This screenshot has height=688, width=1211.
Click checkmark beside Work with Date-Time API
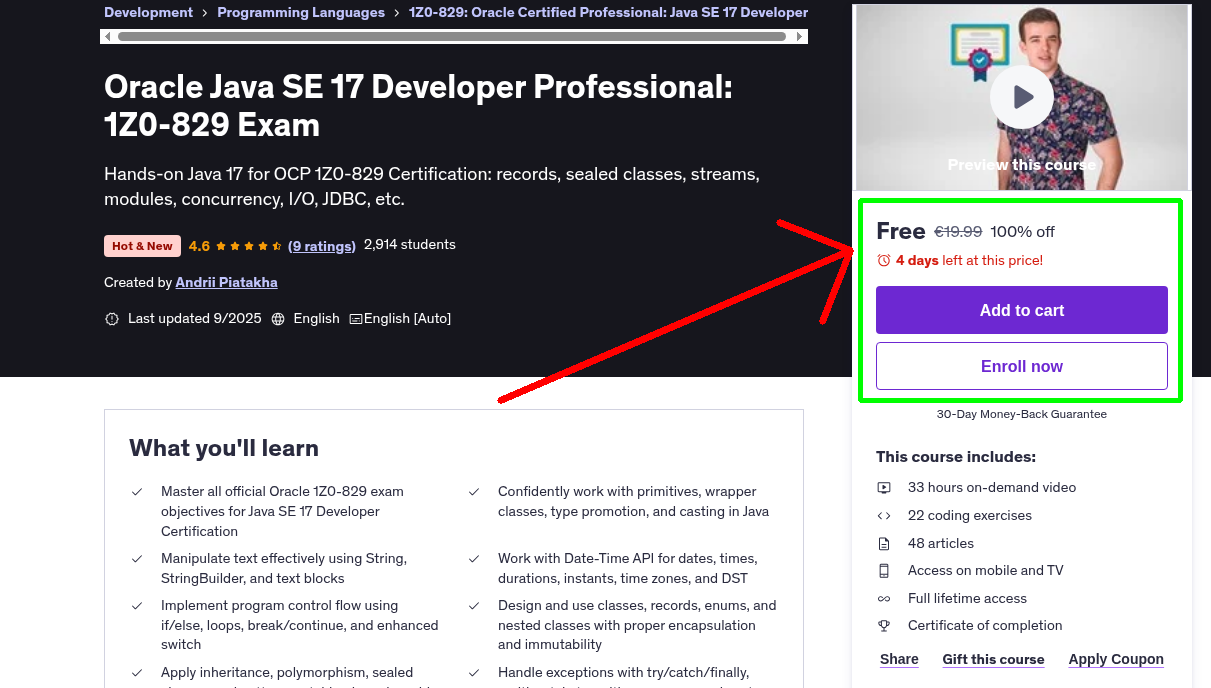pyautogui.click(x=474, y=559)
